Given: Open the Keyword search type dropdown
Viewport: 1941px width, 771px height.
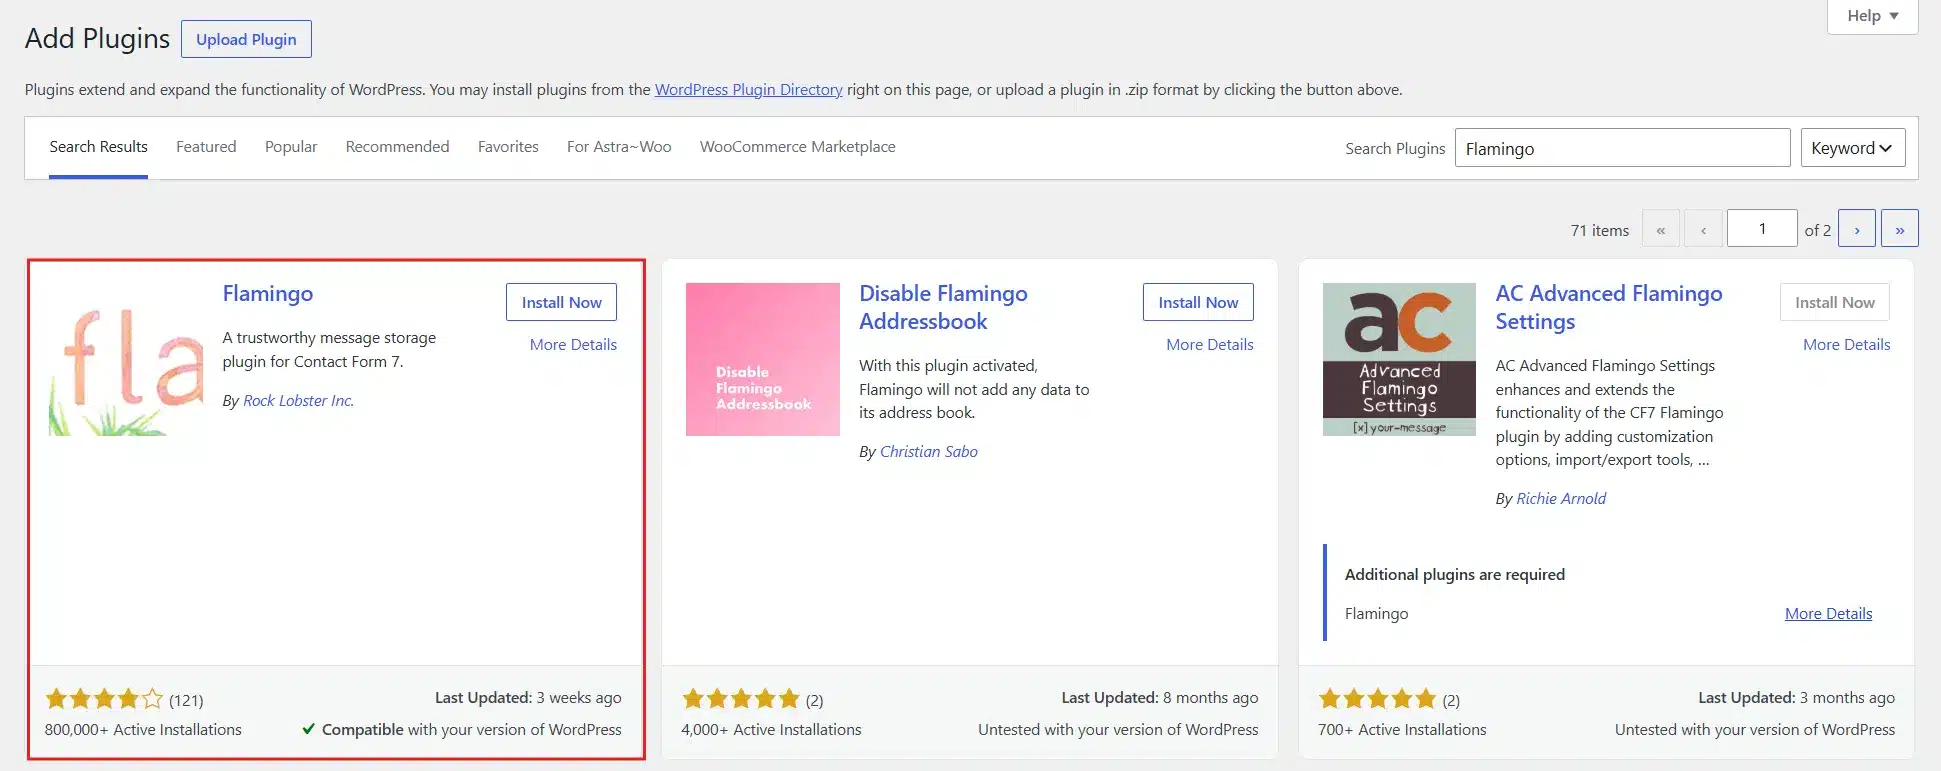Looking at the screenshot, I should tap(1852, 148).
